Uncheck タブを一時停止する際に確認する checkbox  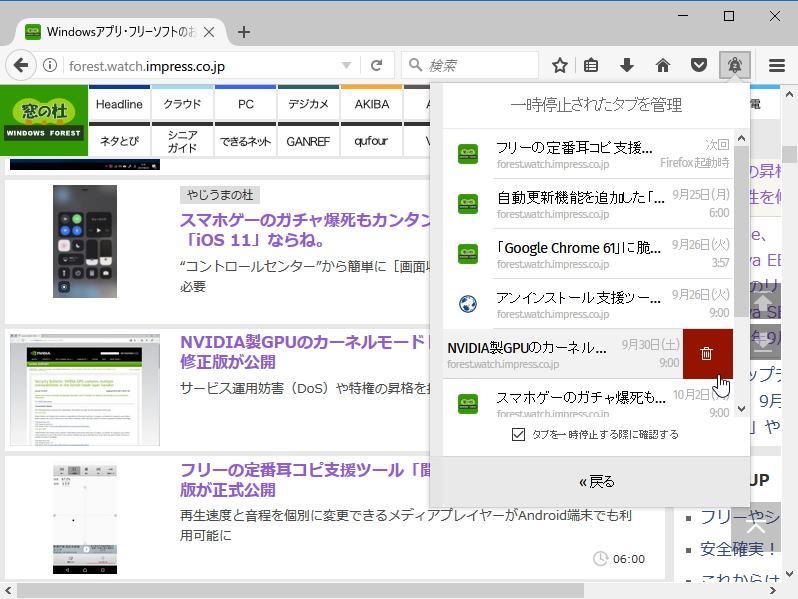coord(518,434)
